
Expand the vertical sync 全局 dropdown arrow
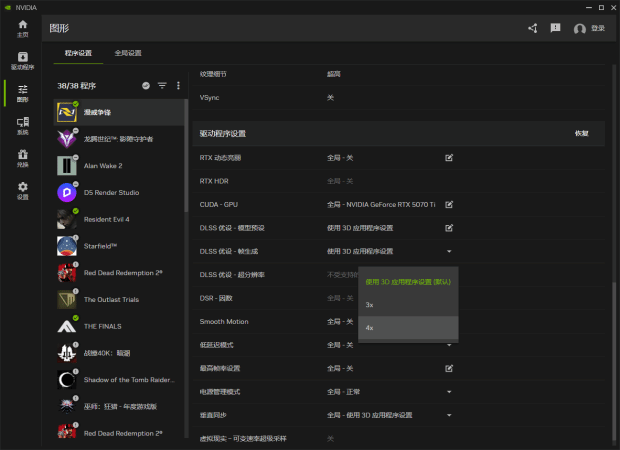[449, 415]
